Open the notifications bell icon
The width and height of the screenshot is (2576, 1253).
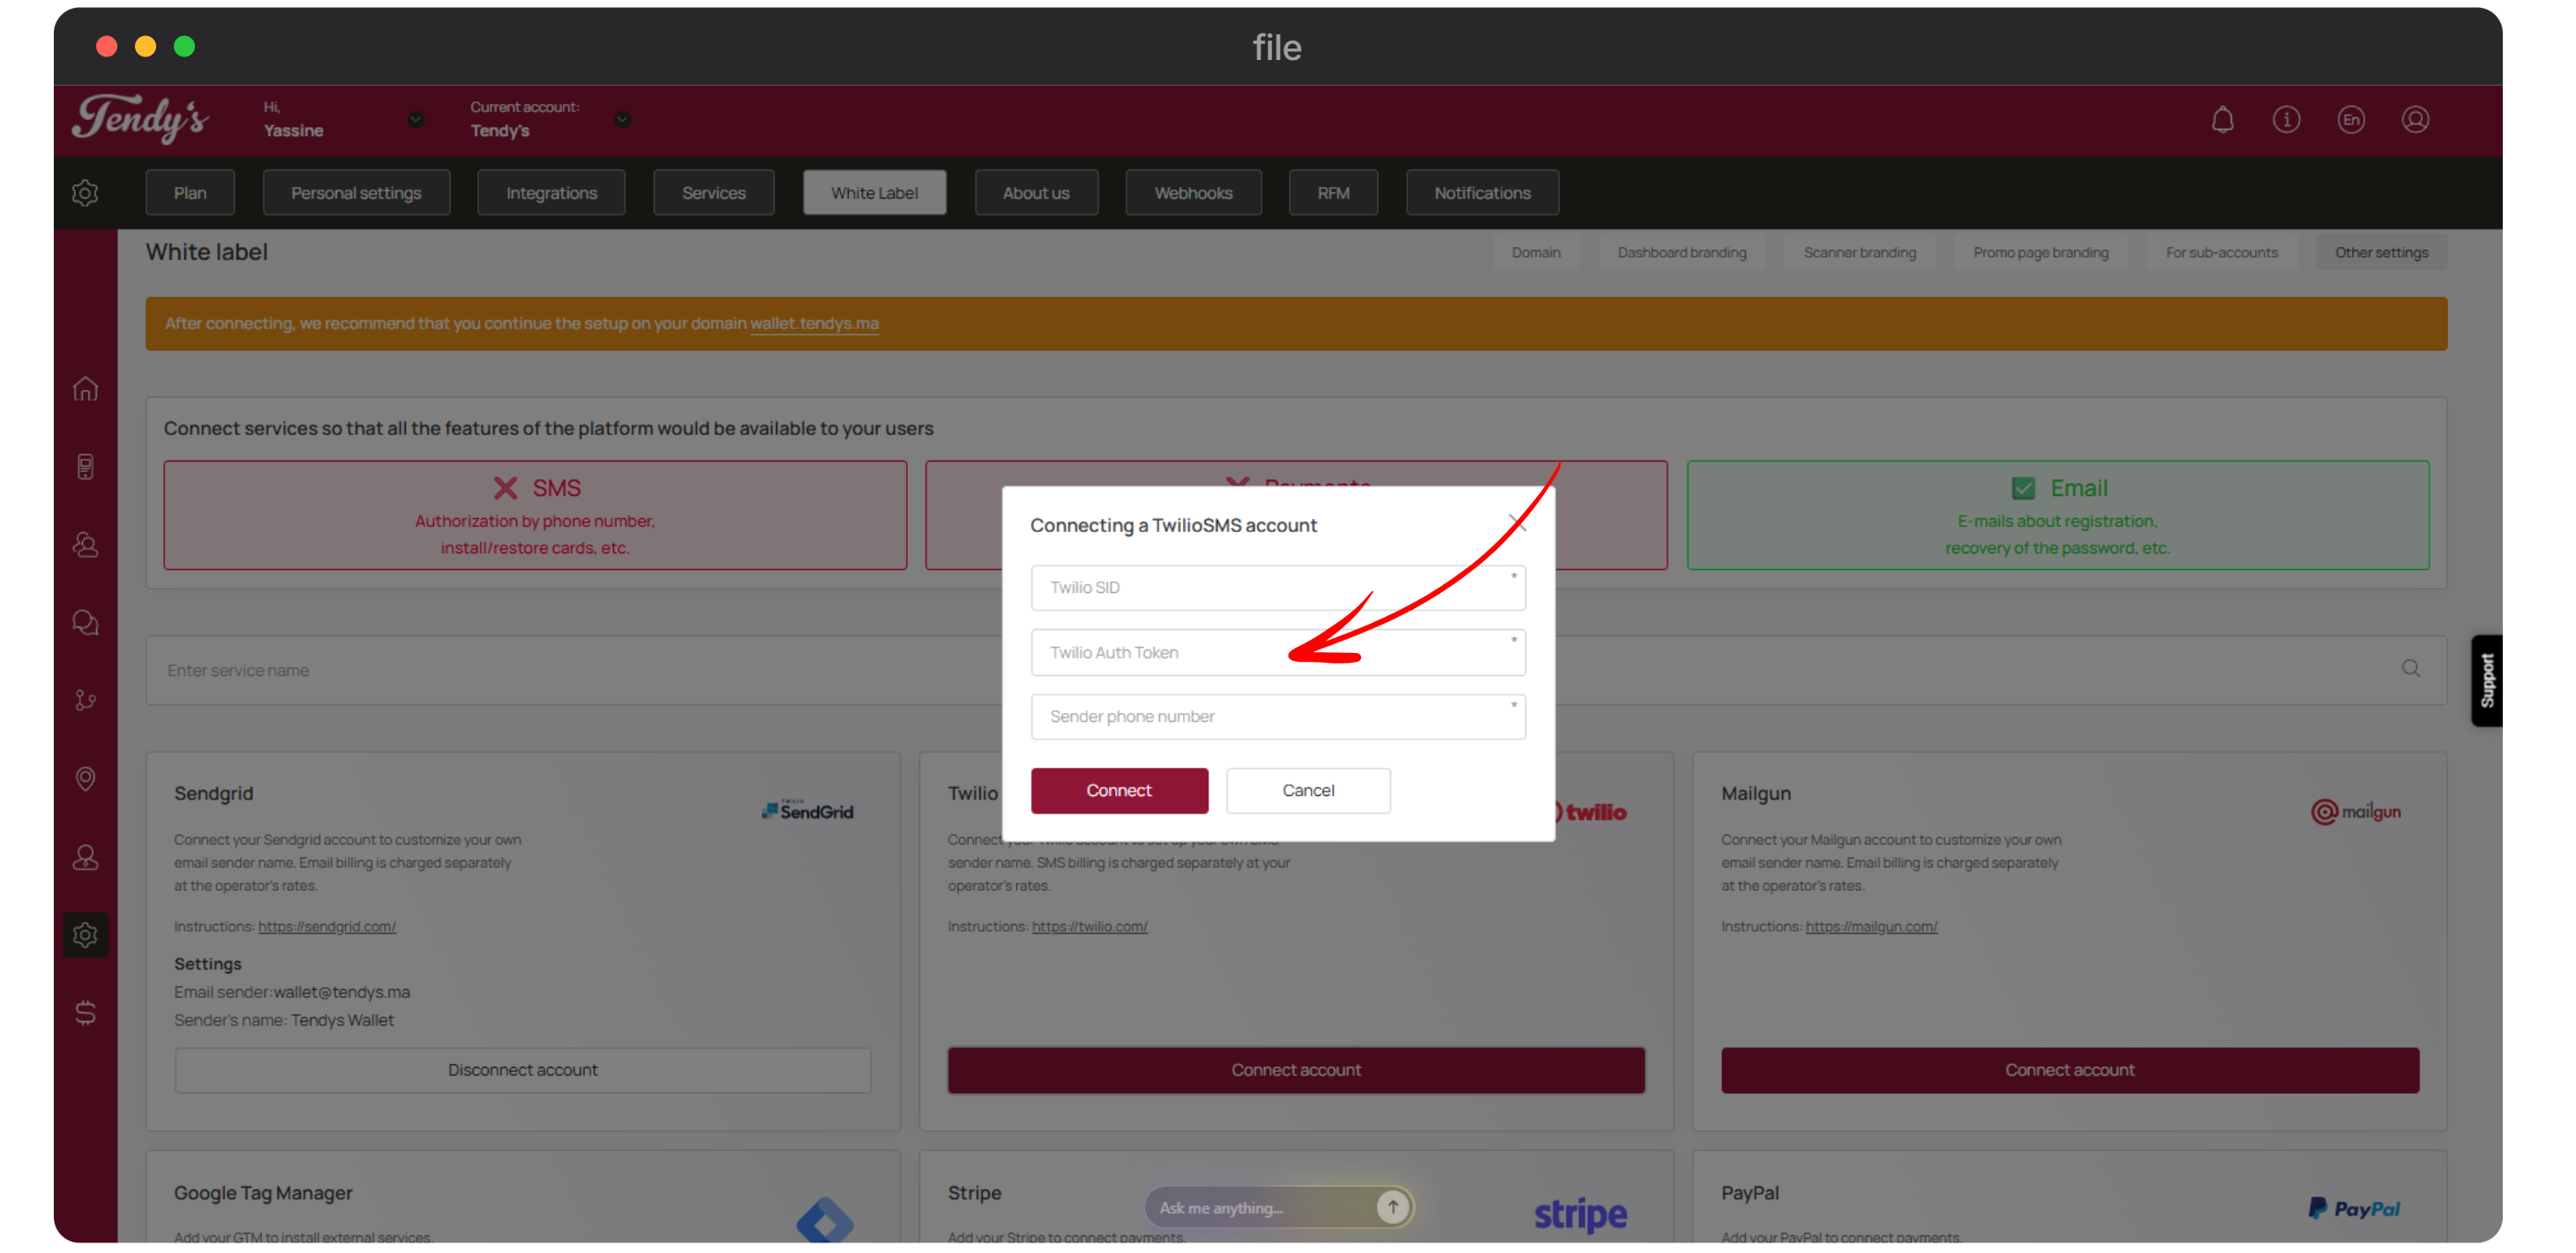pyautogui.click(x=2222, y=120)
